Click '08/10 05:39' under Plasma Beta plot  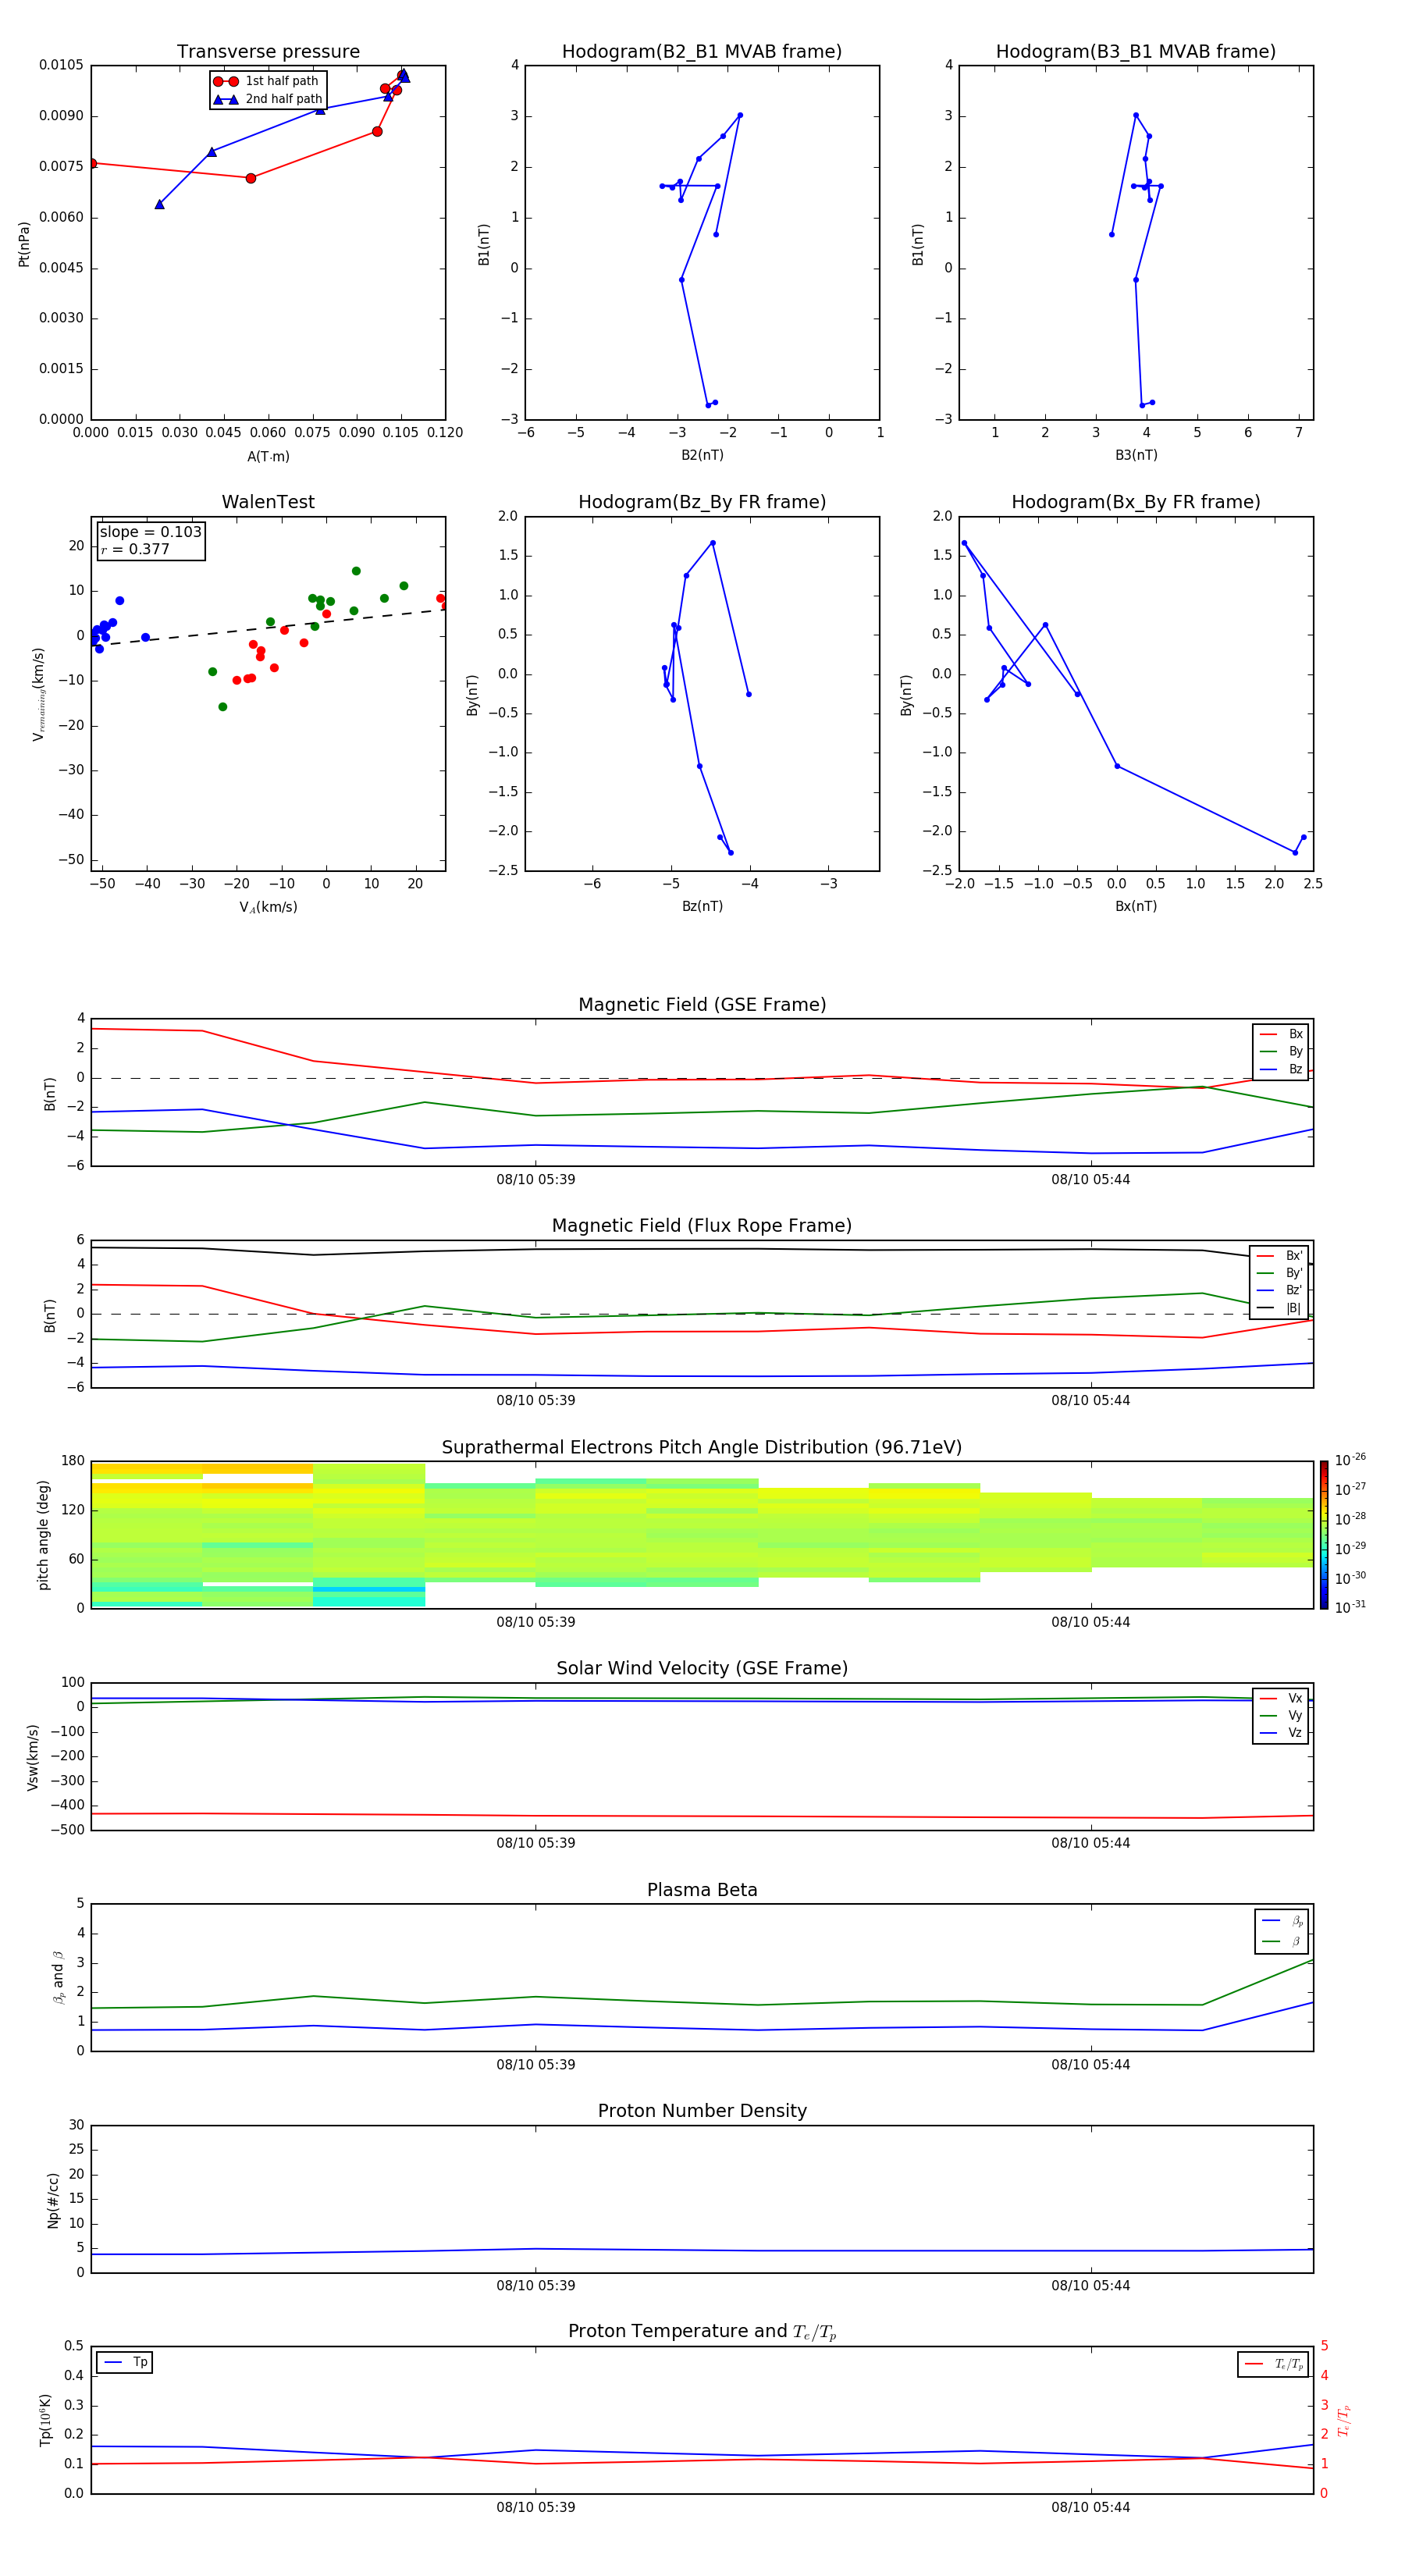point(536,2065)
